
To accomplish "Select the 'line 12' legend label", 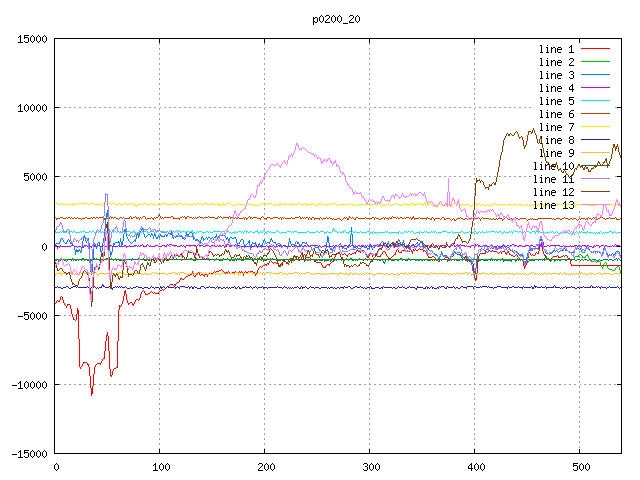I will pos(553,192).
